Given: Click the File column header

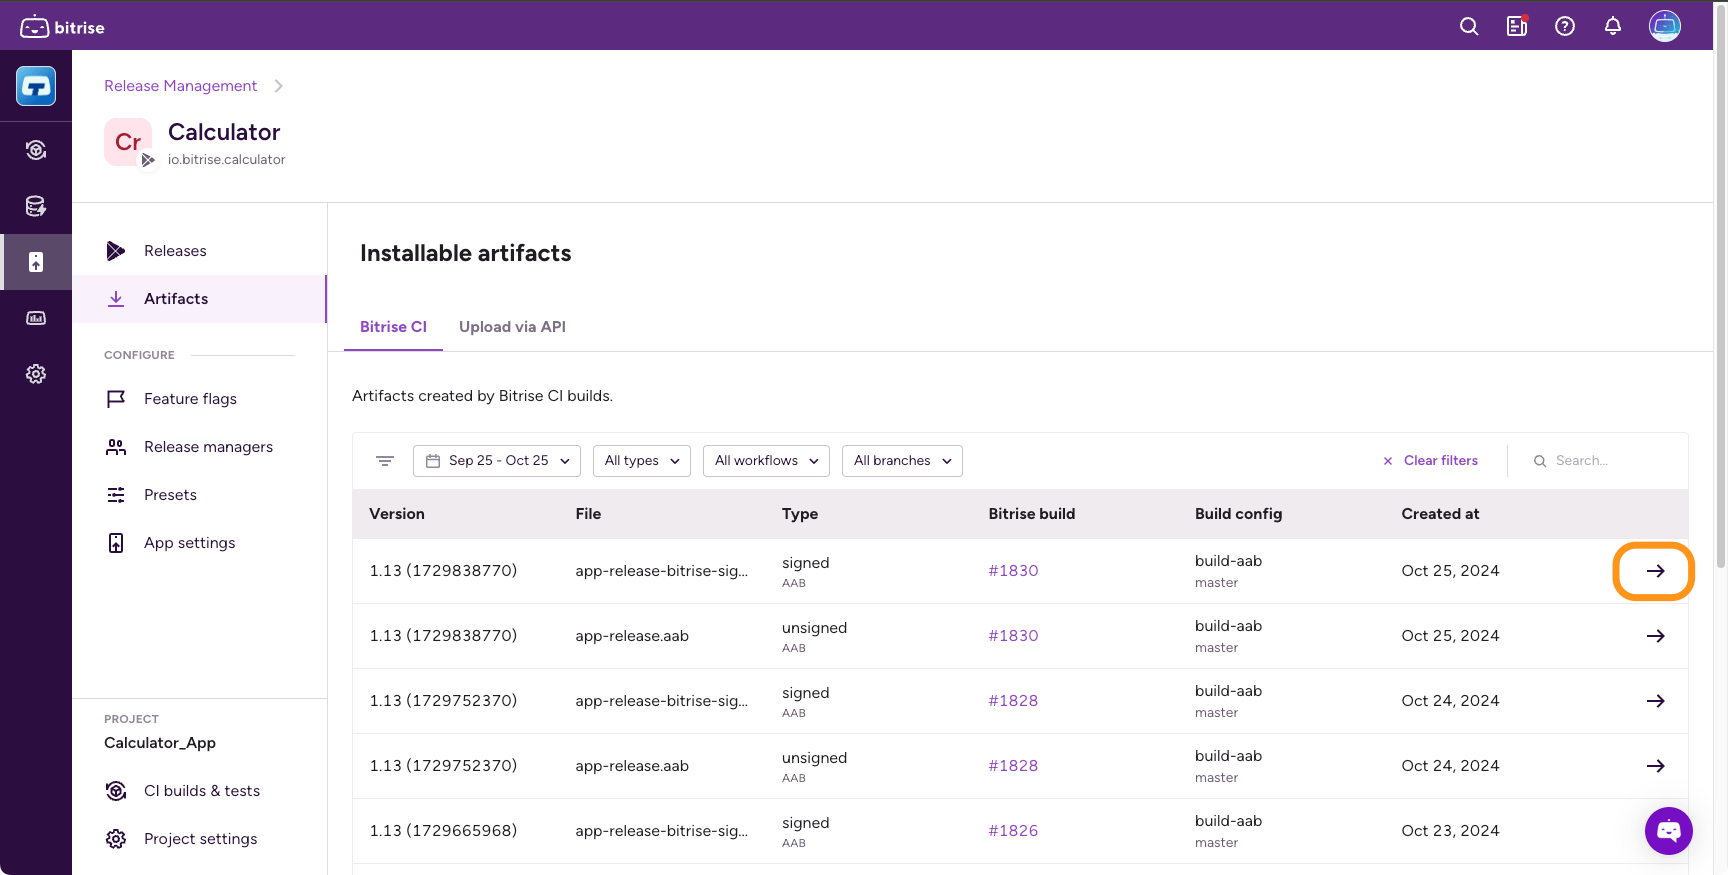Looking at the screenshot, I should [x=588, y=514].
